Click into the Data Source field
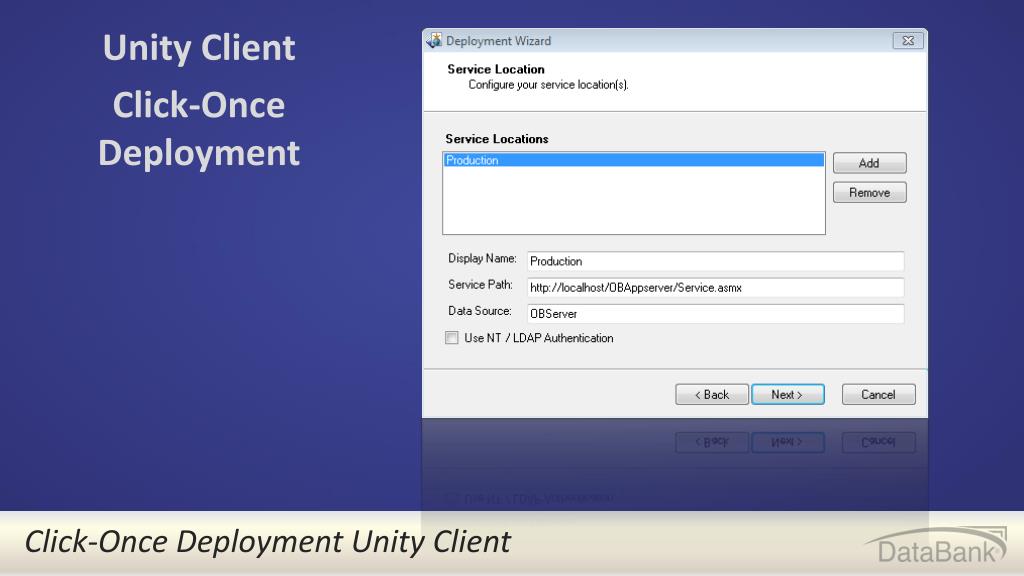This screenshot has width=1024, height=576. click(715, 313)
